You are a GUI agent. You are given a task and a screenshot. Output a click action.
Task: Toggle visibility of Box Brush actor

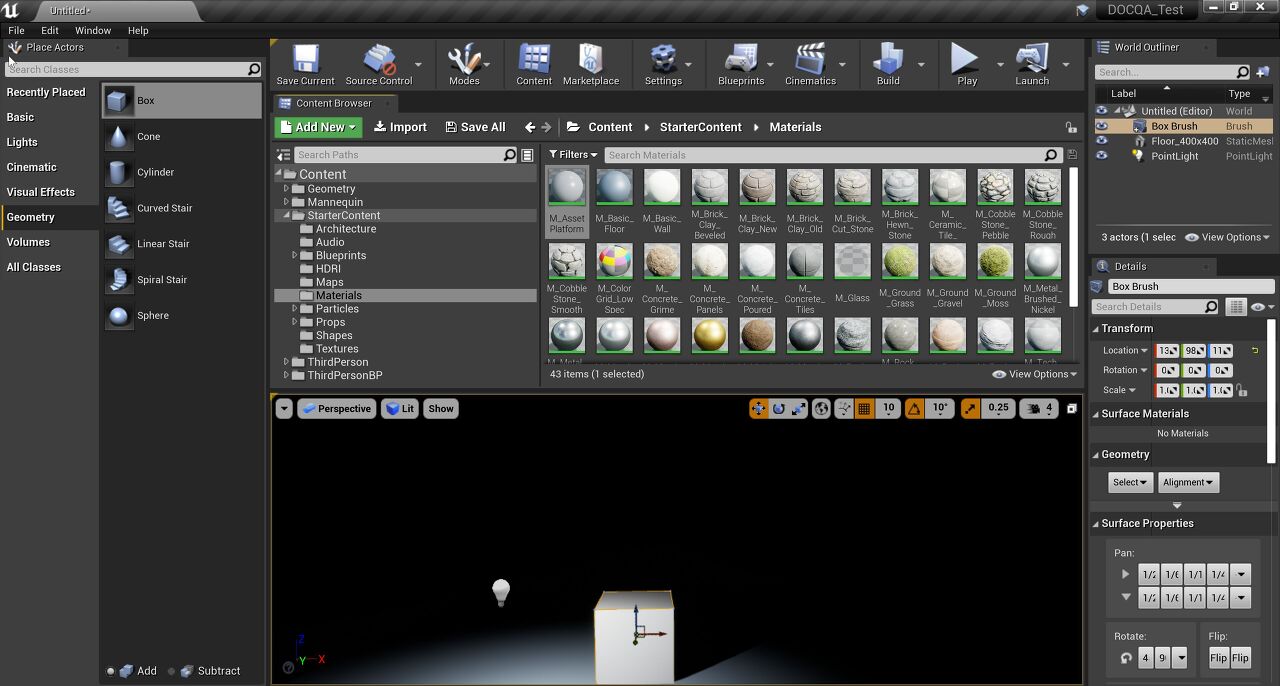[1102, 126]
